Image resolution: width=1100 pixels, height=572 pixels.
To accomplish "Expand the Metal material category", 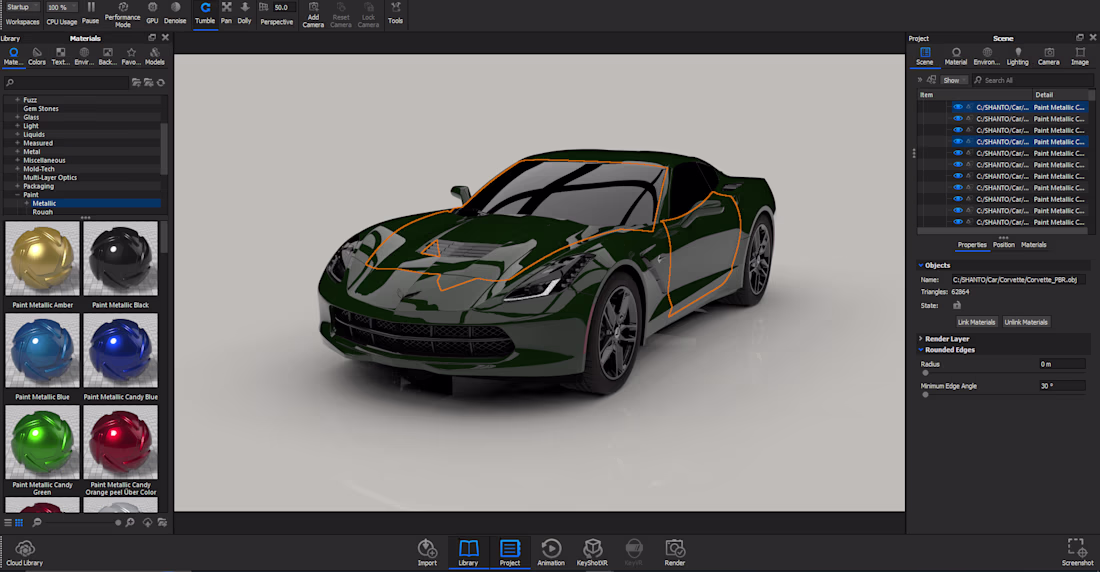I will click(x=17, y=152).
